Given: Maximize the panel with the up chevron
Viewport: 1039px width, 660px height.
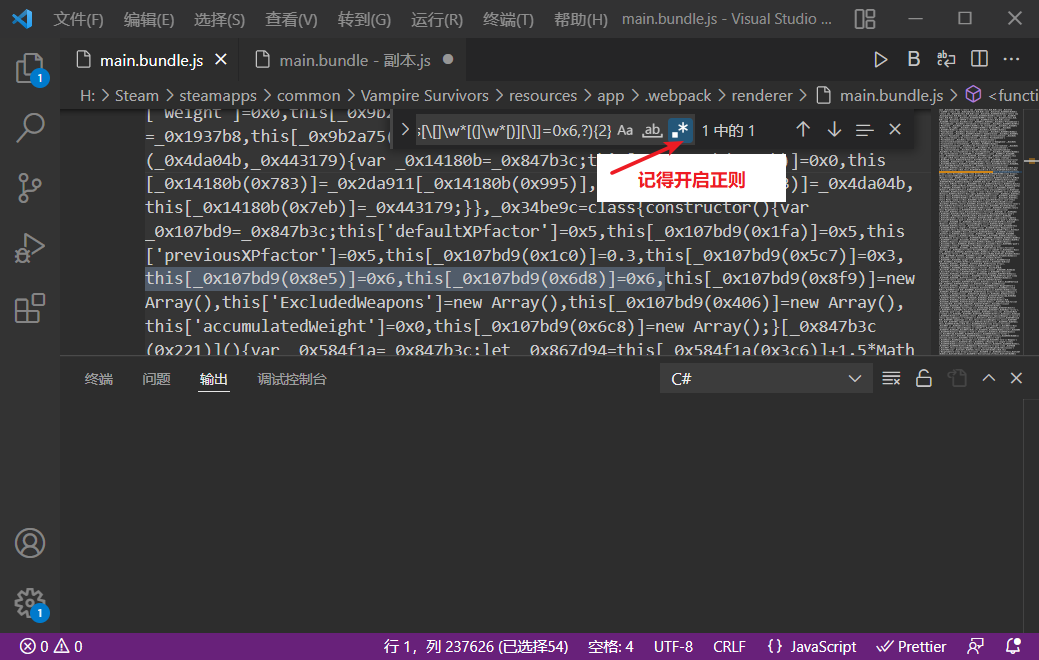Looking at the screenshot, I should pyautogui.click(x=989, y=378).
